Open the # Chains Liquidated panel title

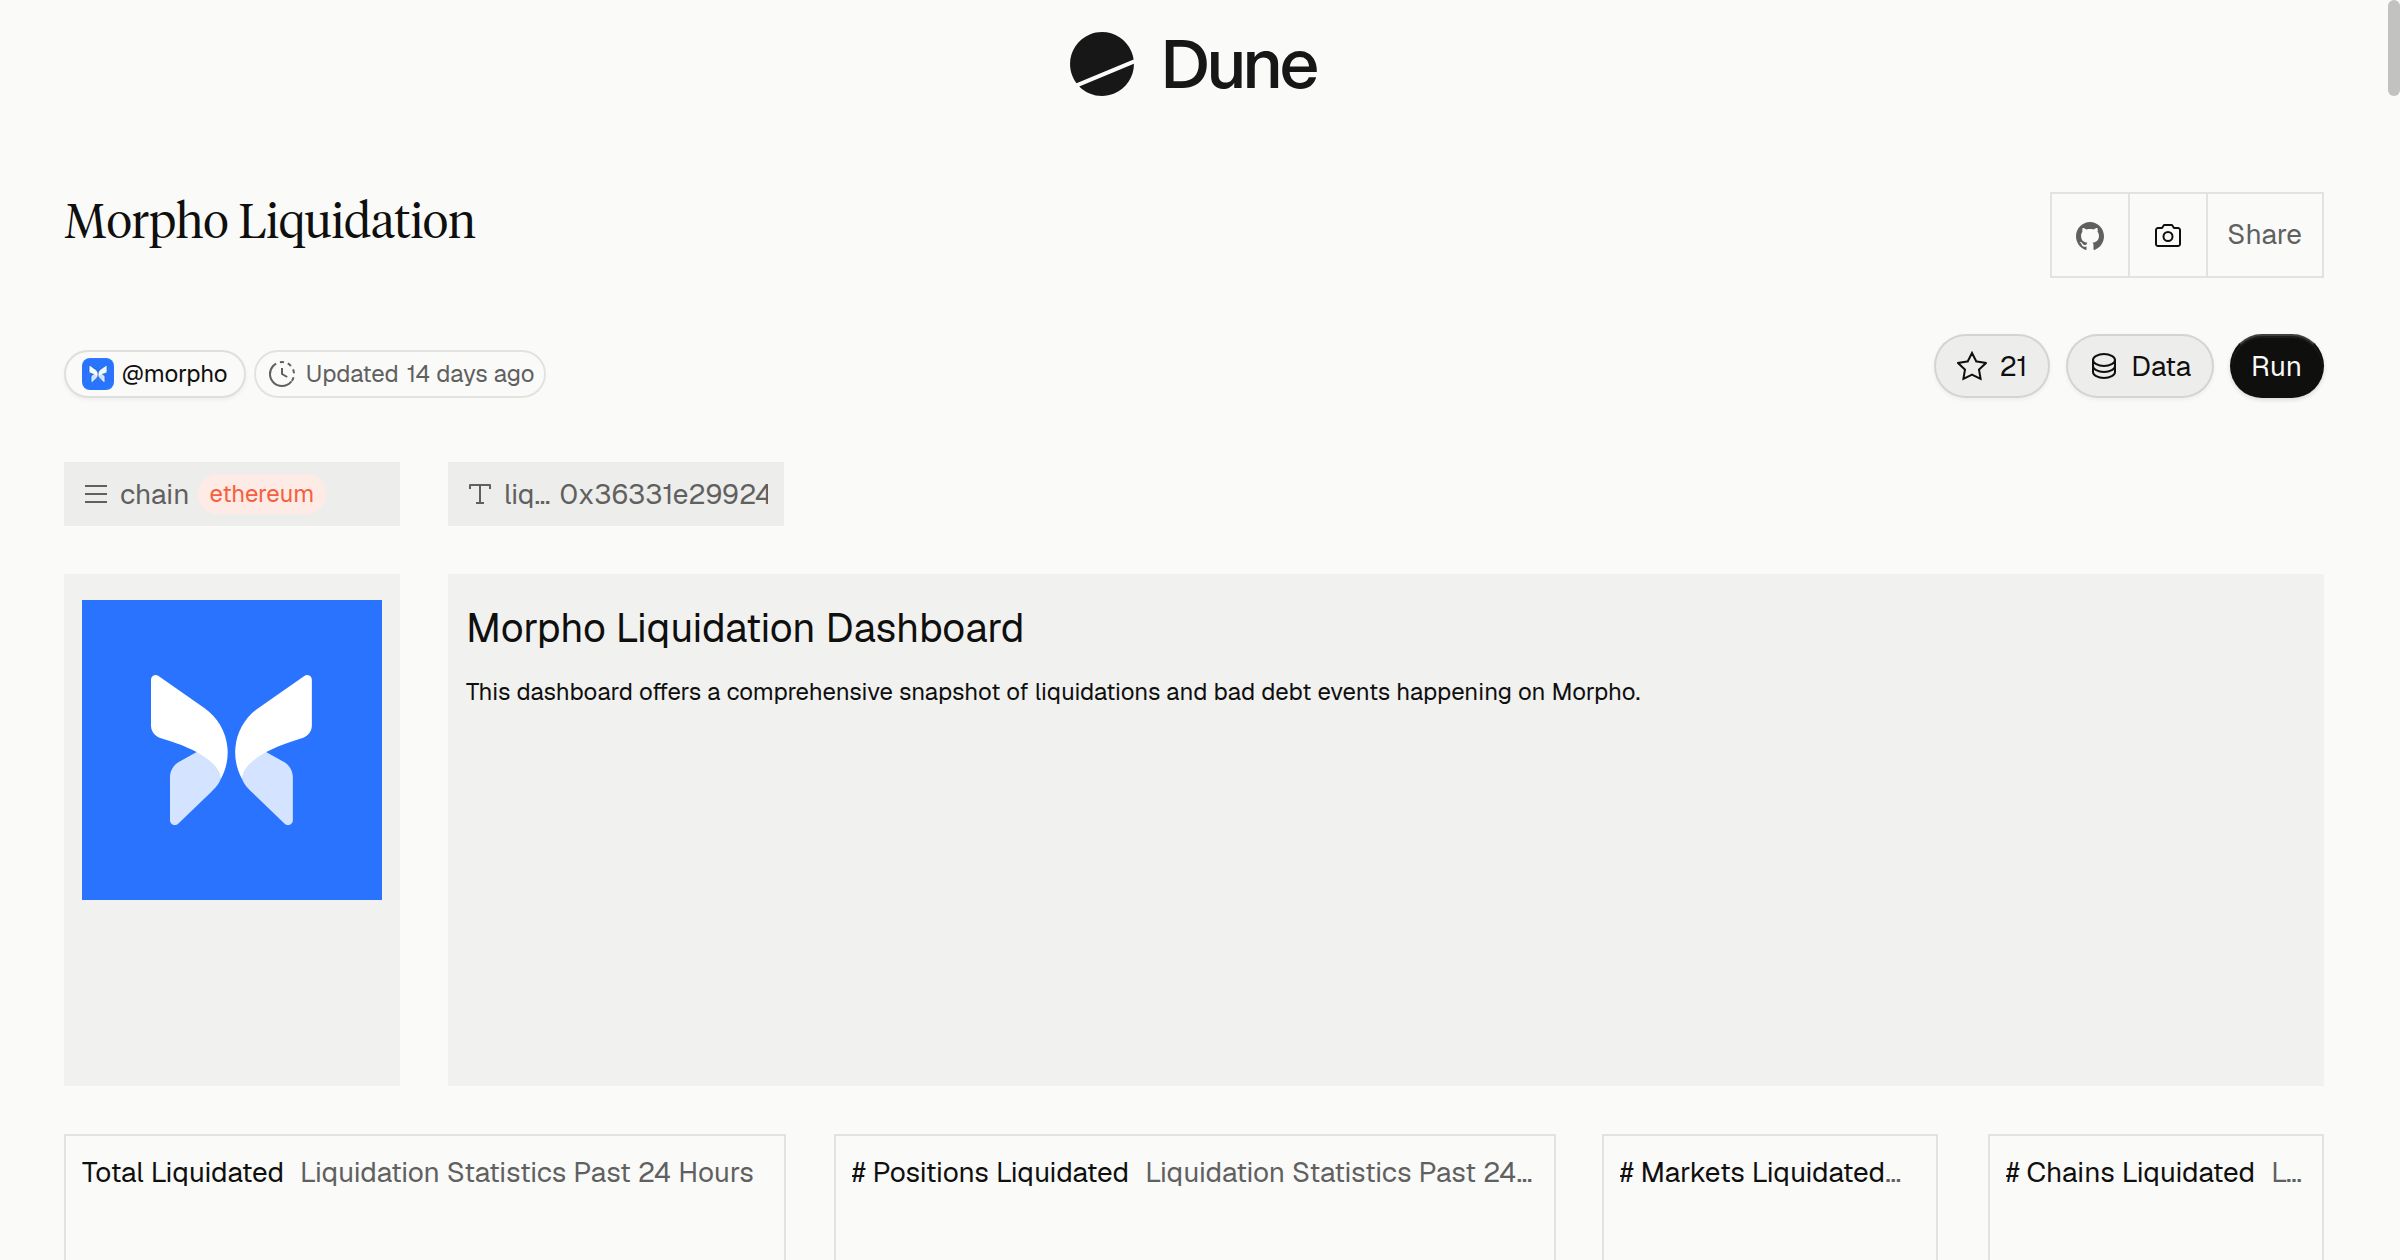point(2130,1172)
